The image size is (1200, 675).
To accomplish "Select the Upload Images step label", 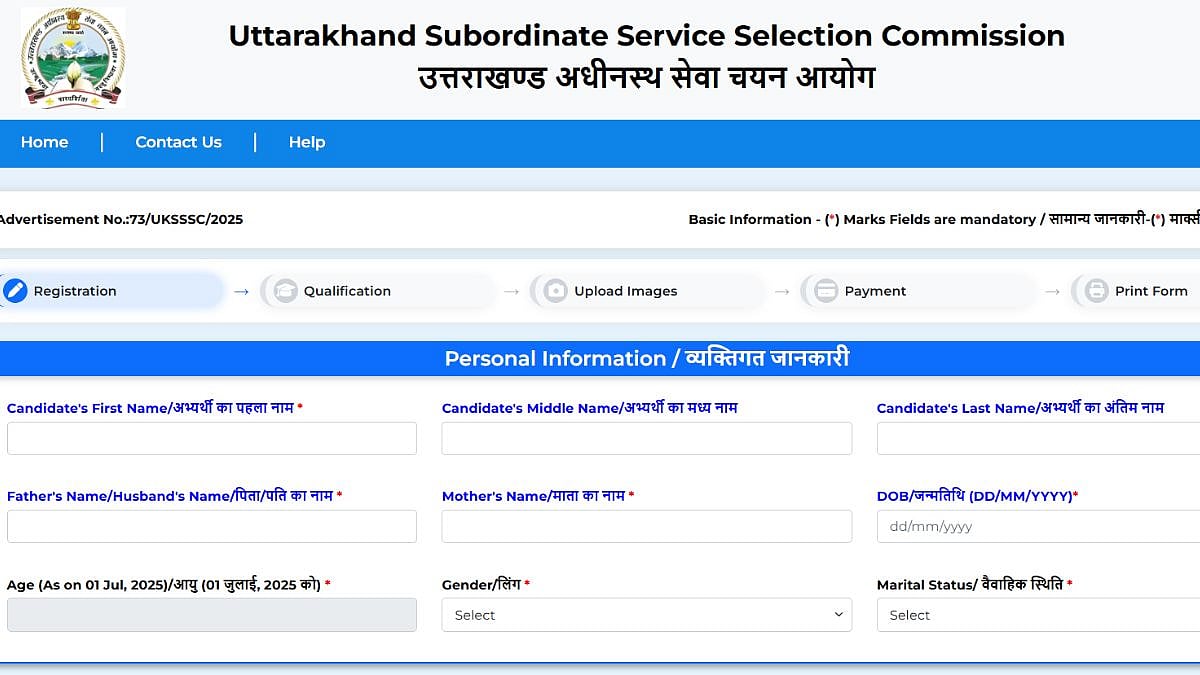I will [x=626, y=291].
